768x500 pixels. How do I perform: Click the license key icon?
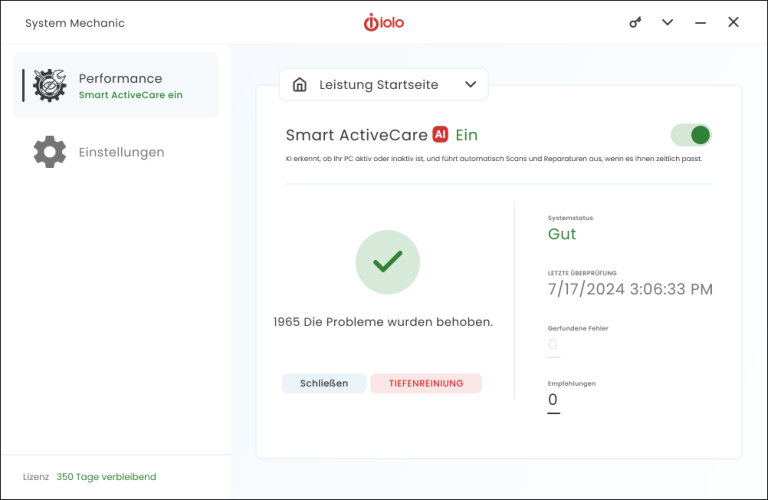pyautogui.click(x=635, y=23)
